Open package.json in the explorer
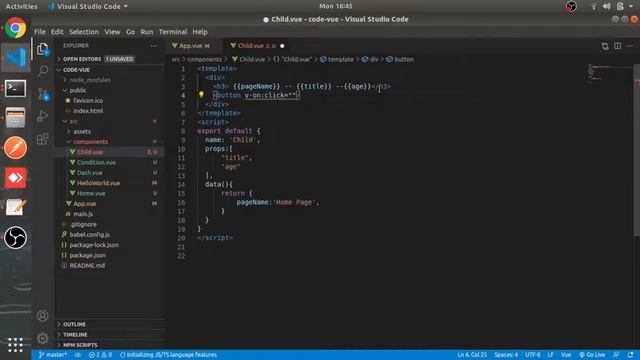Screen dimensions: 640x360 87,255
